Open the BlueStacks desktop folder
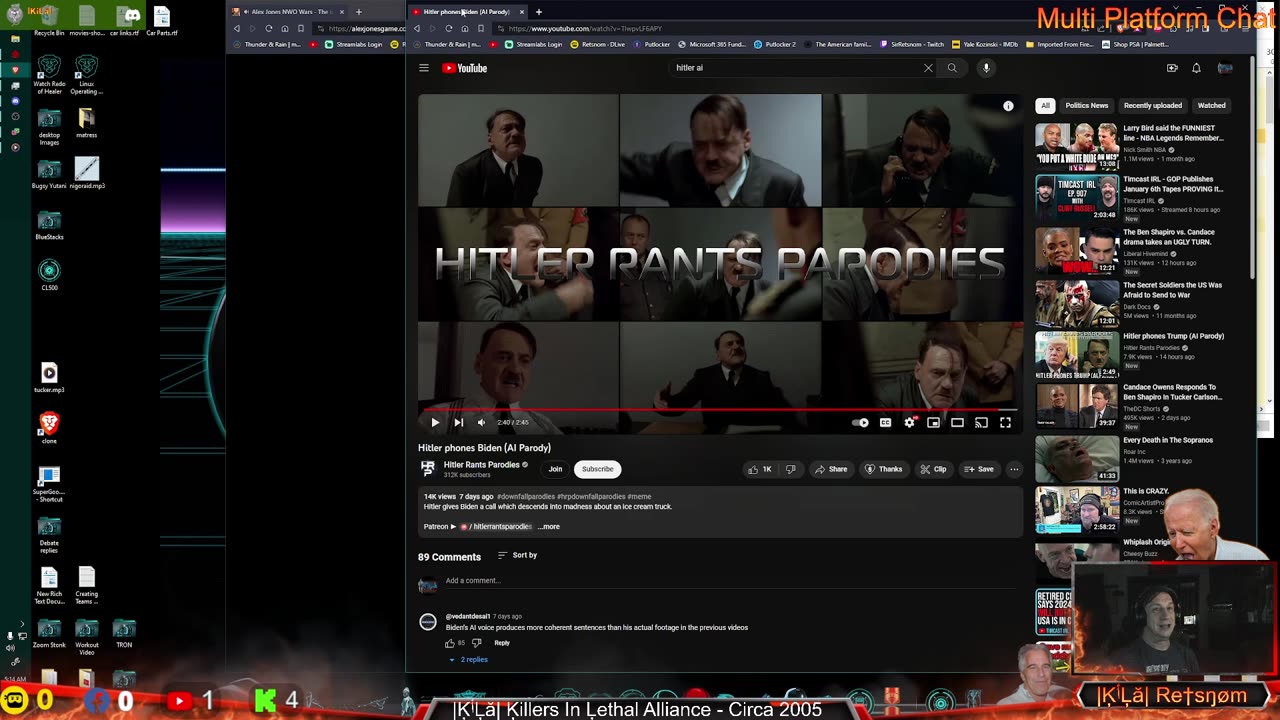Viewport: 1280px width, 720px height. [49, 225]
